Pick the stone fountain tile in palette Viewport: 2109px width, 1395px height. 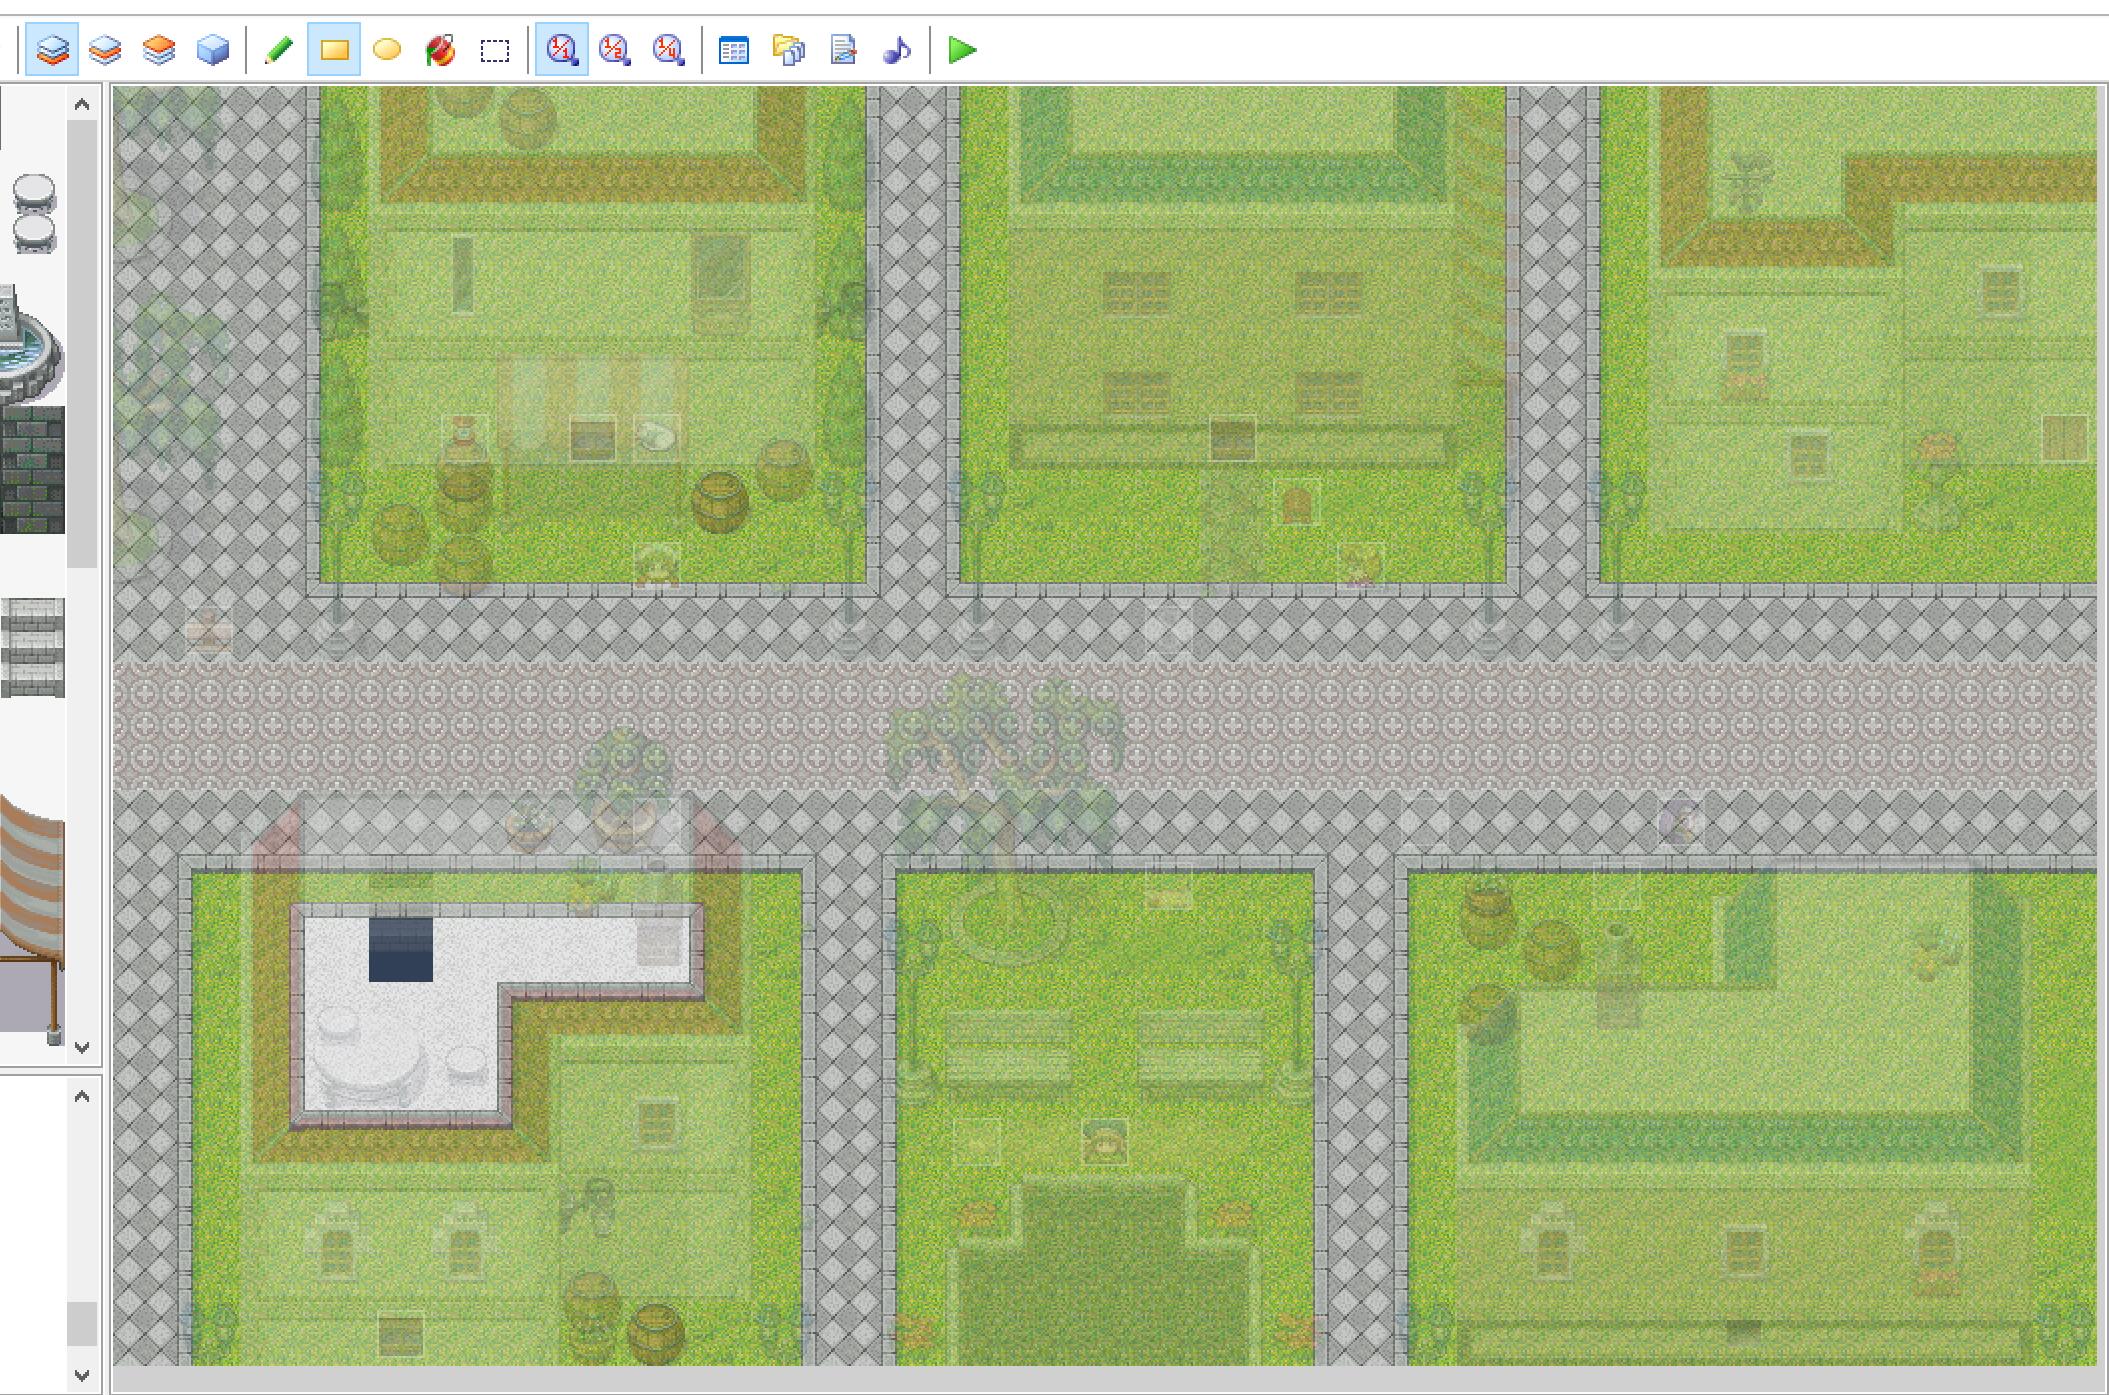tap(30, 343)
